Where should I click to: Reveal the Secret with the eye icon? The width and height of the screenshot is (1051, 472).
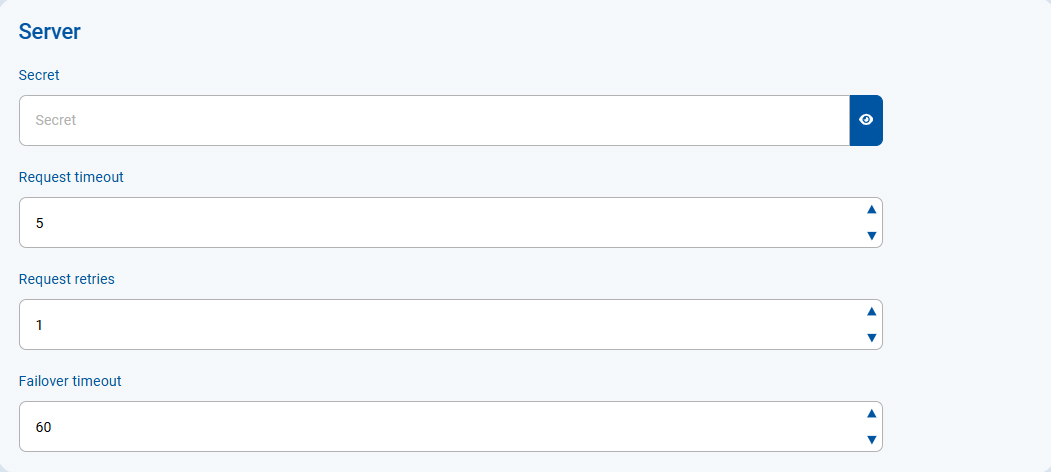pyautogui.click(x=866, y=120)
